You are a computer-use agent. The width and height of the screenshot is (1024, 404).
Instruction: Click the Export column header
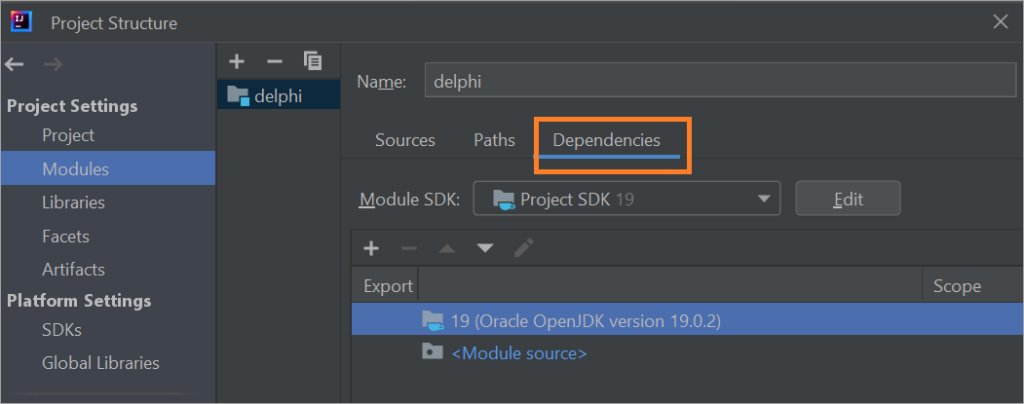tap(389, 286)
